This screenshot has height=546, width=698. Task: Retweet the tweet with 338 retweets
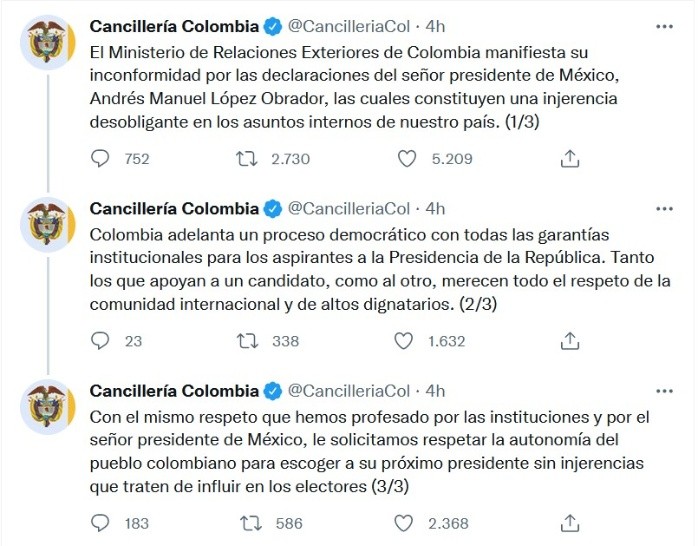(246, 341)
